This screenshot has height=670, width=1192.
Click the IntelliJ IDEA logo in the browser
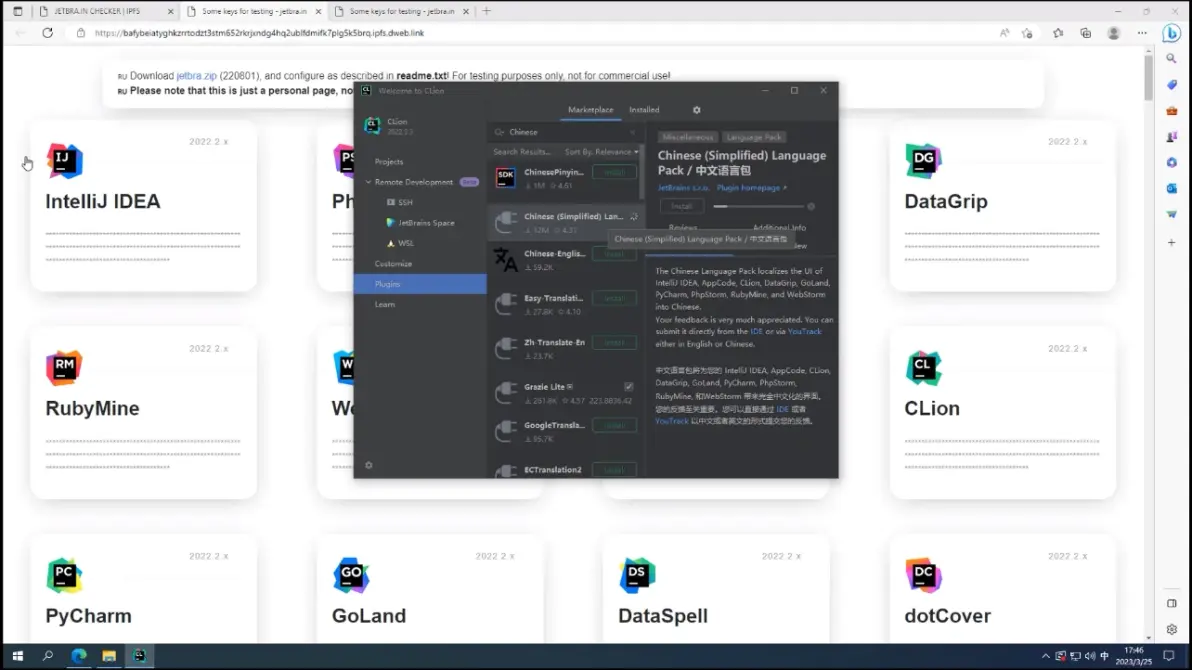65,160
